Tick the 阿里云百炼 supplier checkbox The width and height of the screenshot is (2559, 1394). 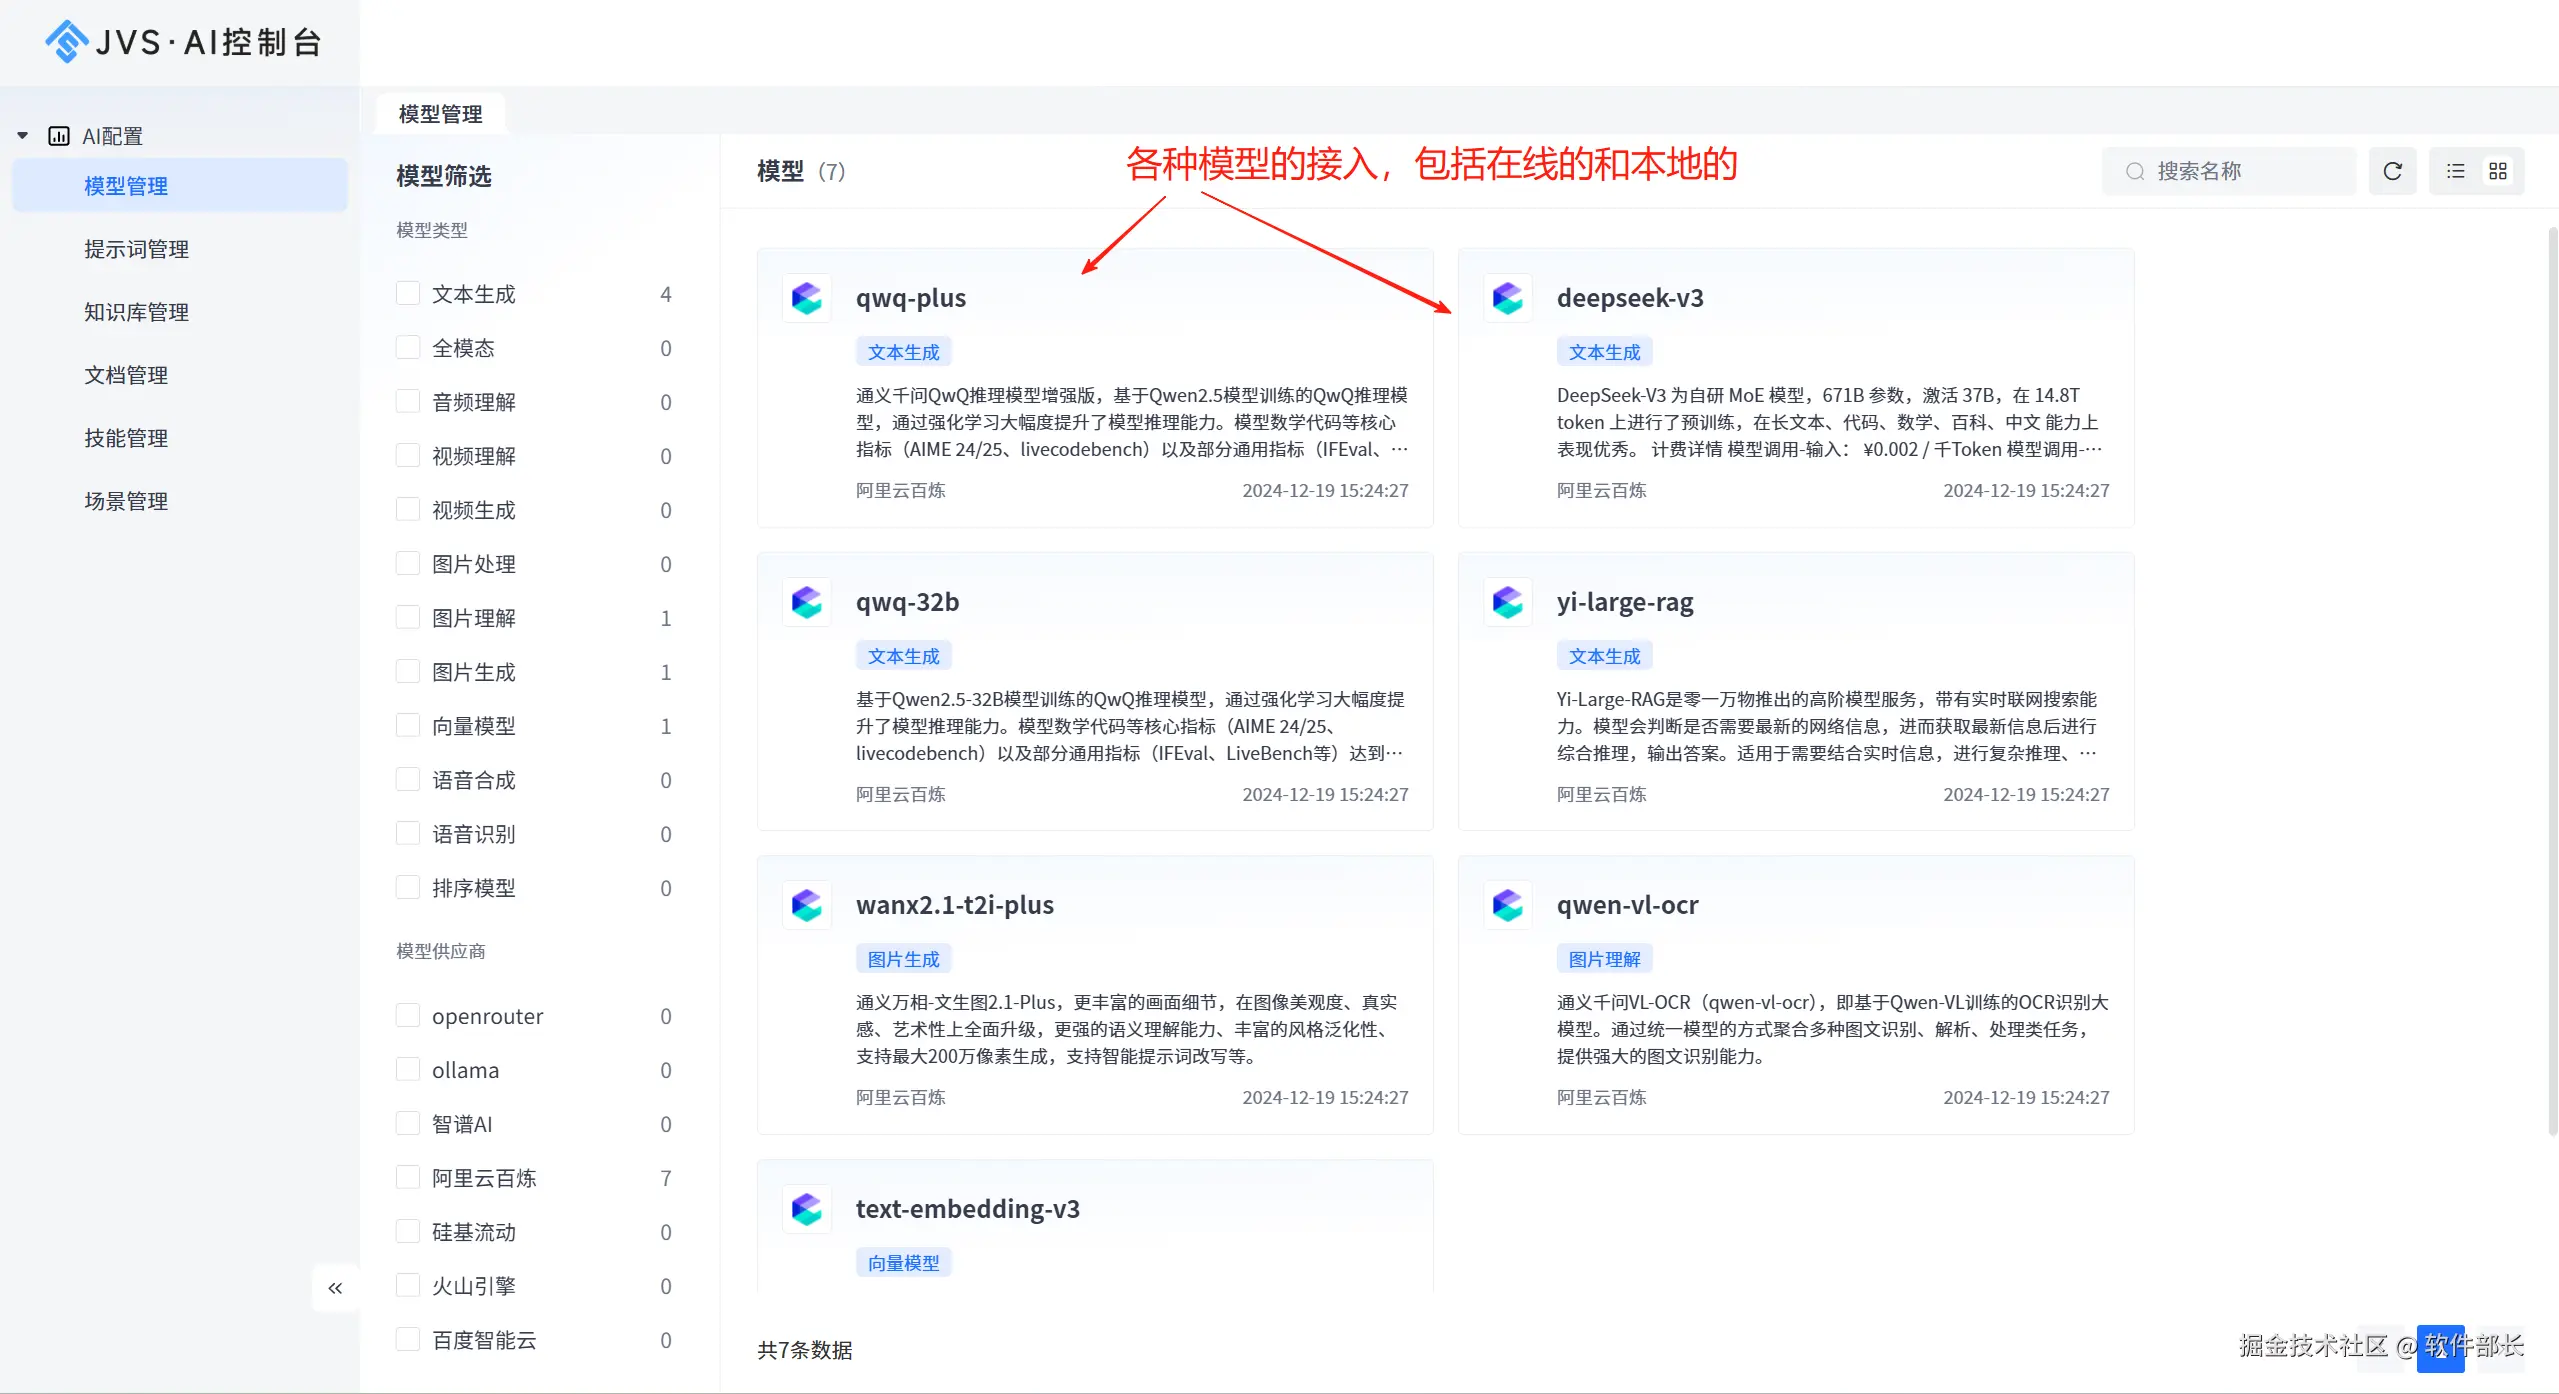(x=408, y=1177)
